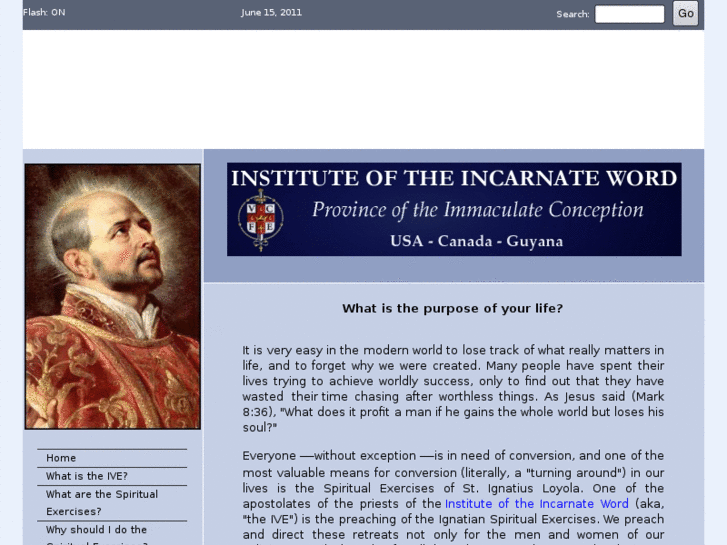Click 'Province of the Immaculate Conception' text

pos(478,210)
